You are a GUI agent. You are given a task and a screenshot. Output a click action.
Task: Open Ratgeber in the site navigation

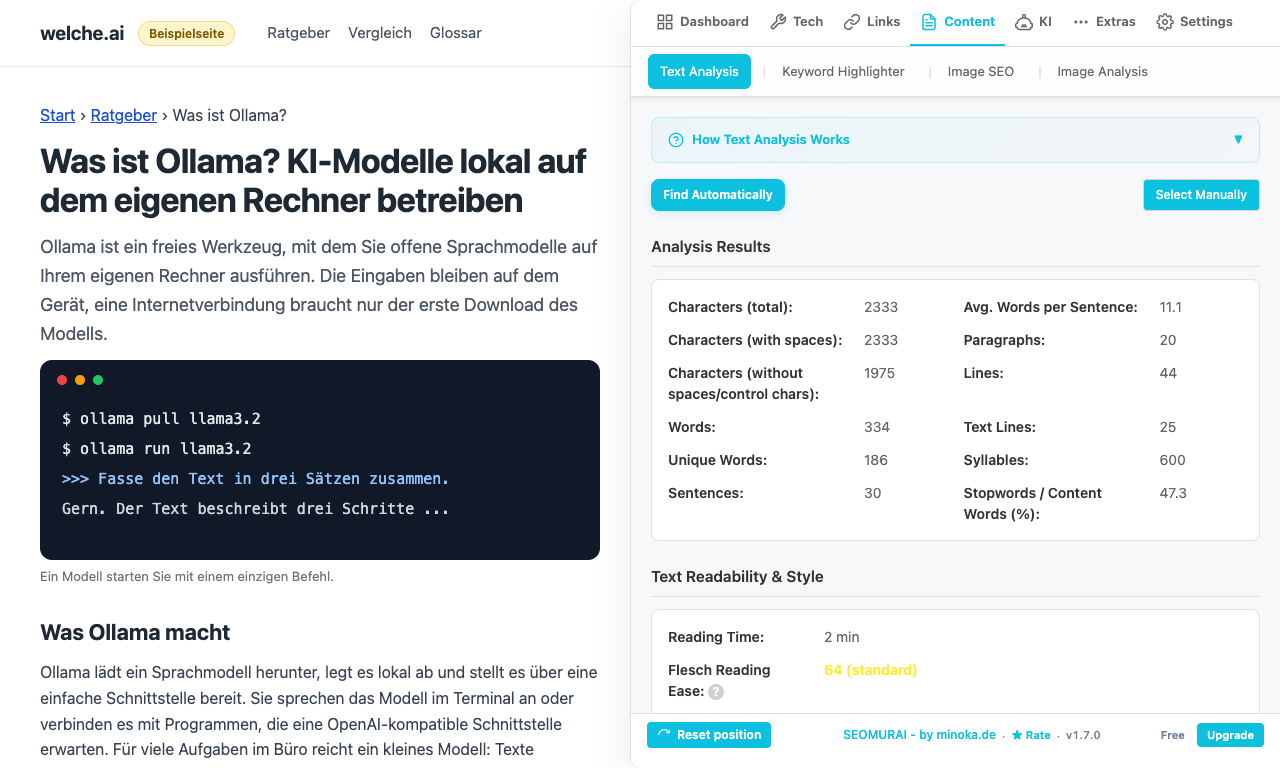pos(299,33)
